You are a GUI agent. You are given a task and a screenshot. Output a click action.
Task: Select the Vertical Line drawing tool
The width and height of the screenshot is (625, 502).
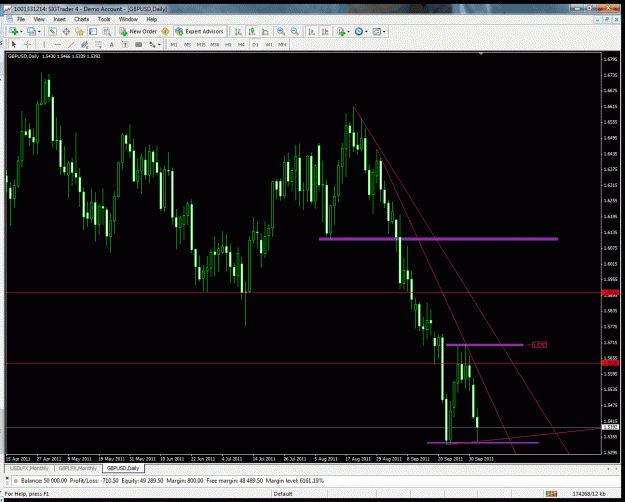click(x=44, y=45)
